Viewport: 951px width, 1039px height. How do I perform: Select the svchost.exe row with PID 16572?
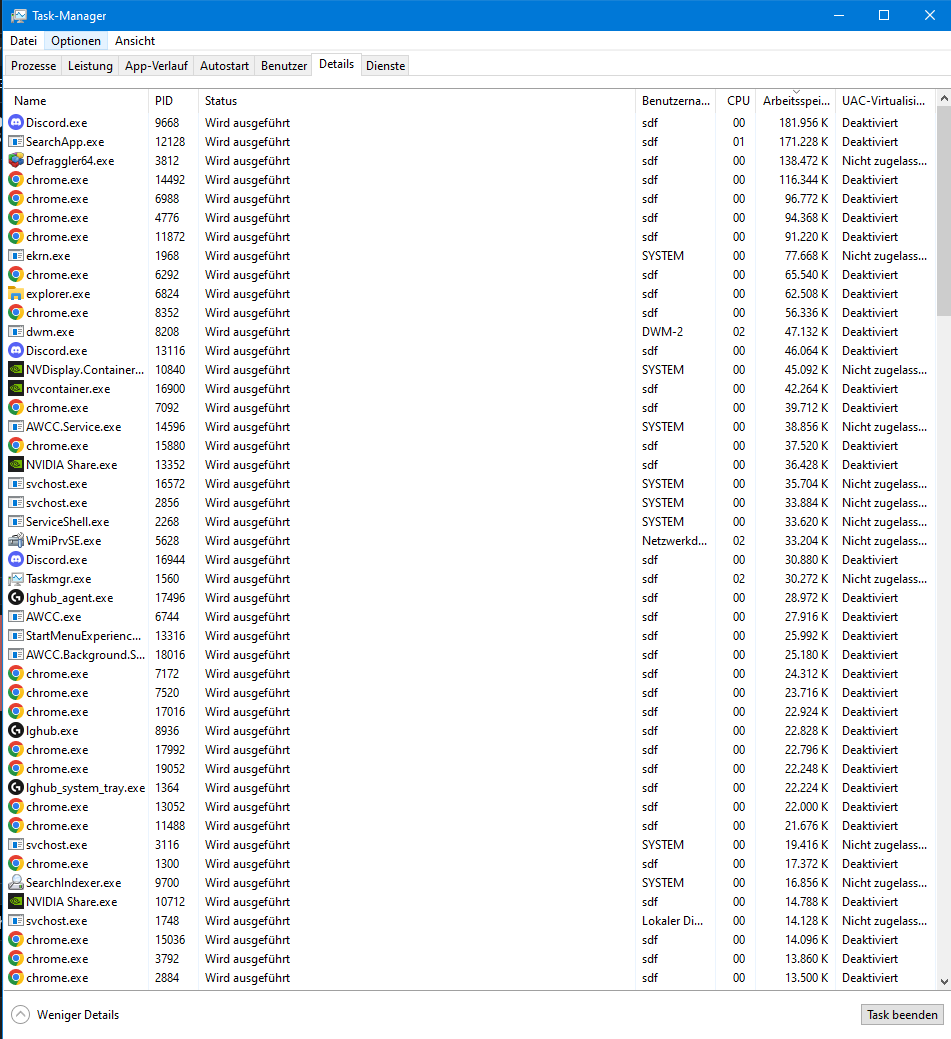[469, 484]
